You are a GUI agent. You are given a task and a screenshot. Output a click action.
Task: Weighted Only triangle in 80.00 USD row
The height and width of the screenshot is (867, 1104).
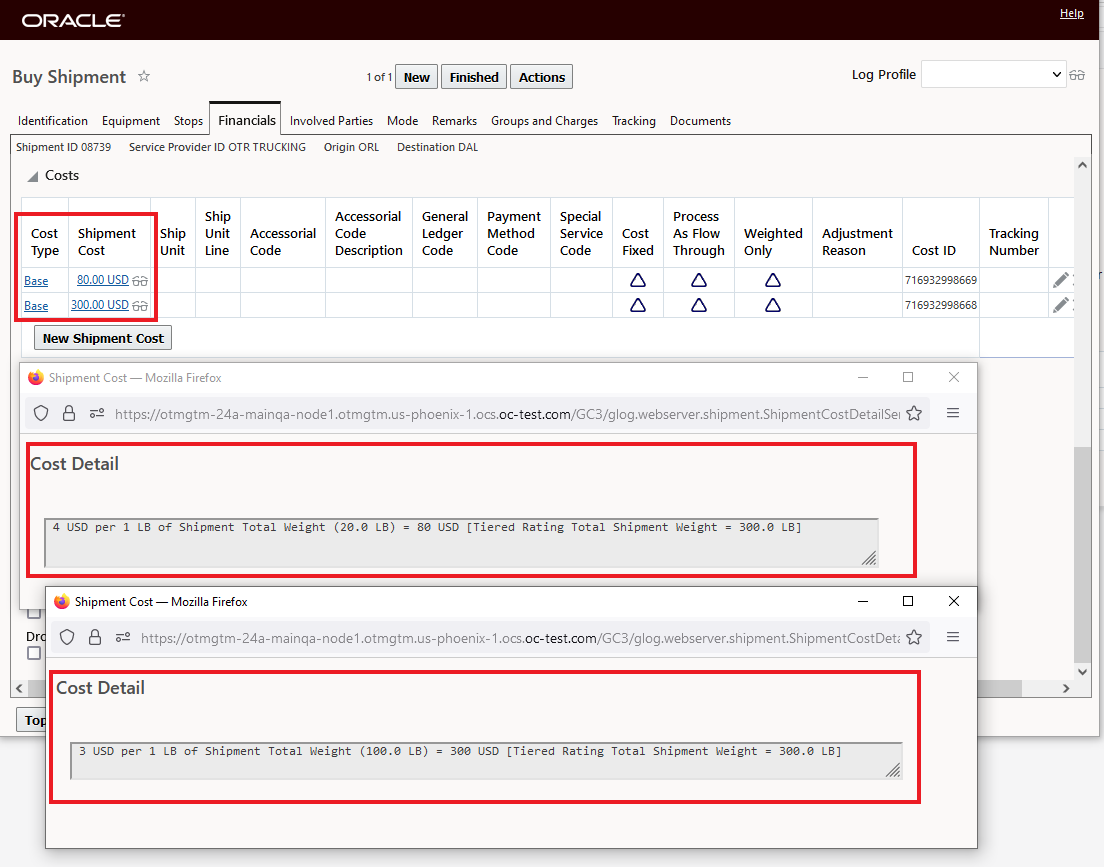tap(772, 280)
